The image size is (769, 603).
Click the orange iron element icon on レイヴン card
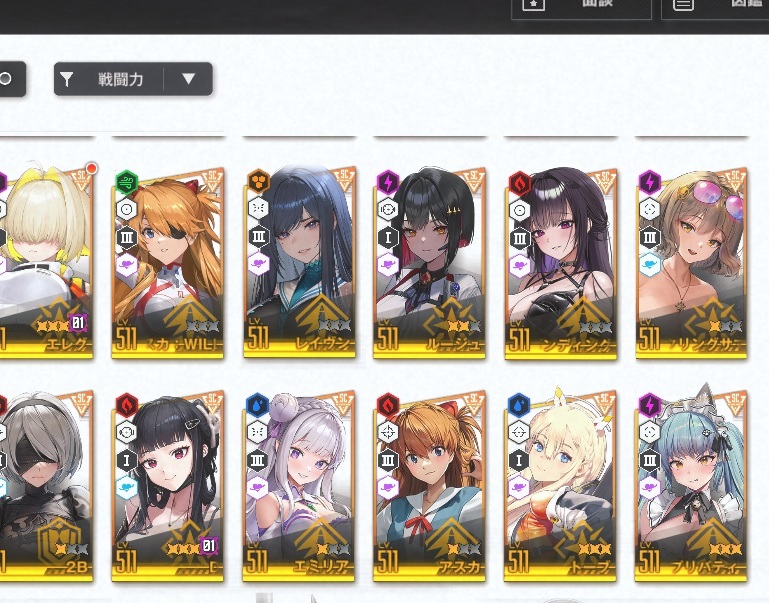(258, 181)
